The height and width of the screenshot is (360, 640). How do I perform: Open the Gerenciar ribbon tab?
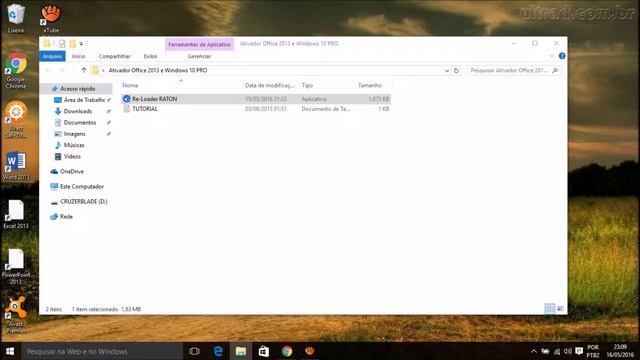199,56
